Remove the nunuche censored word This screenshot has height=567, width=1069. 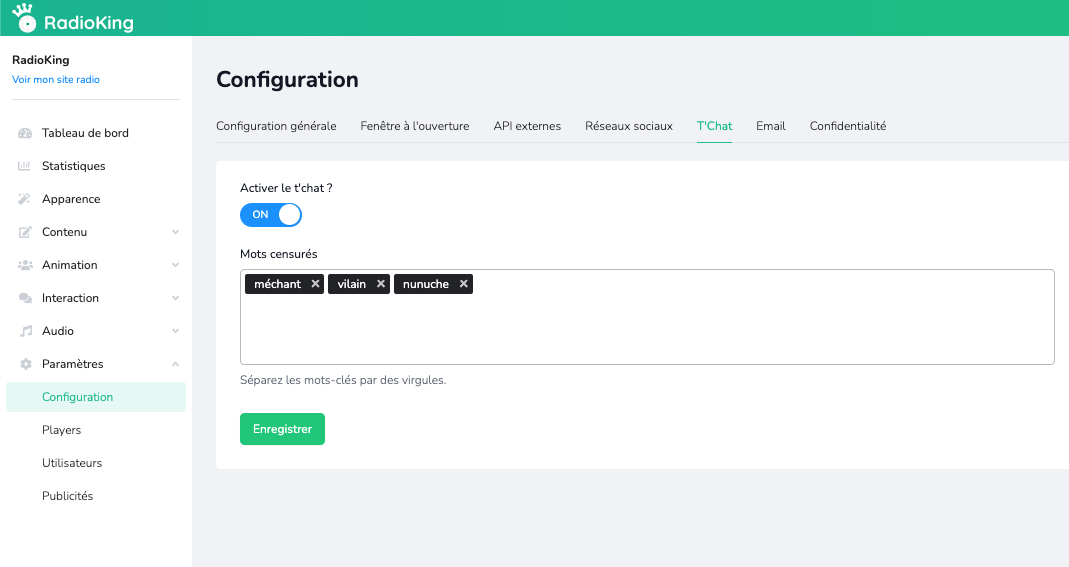point(464,284)
